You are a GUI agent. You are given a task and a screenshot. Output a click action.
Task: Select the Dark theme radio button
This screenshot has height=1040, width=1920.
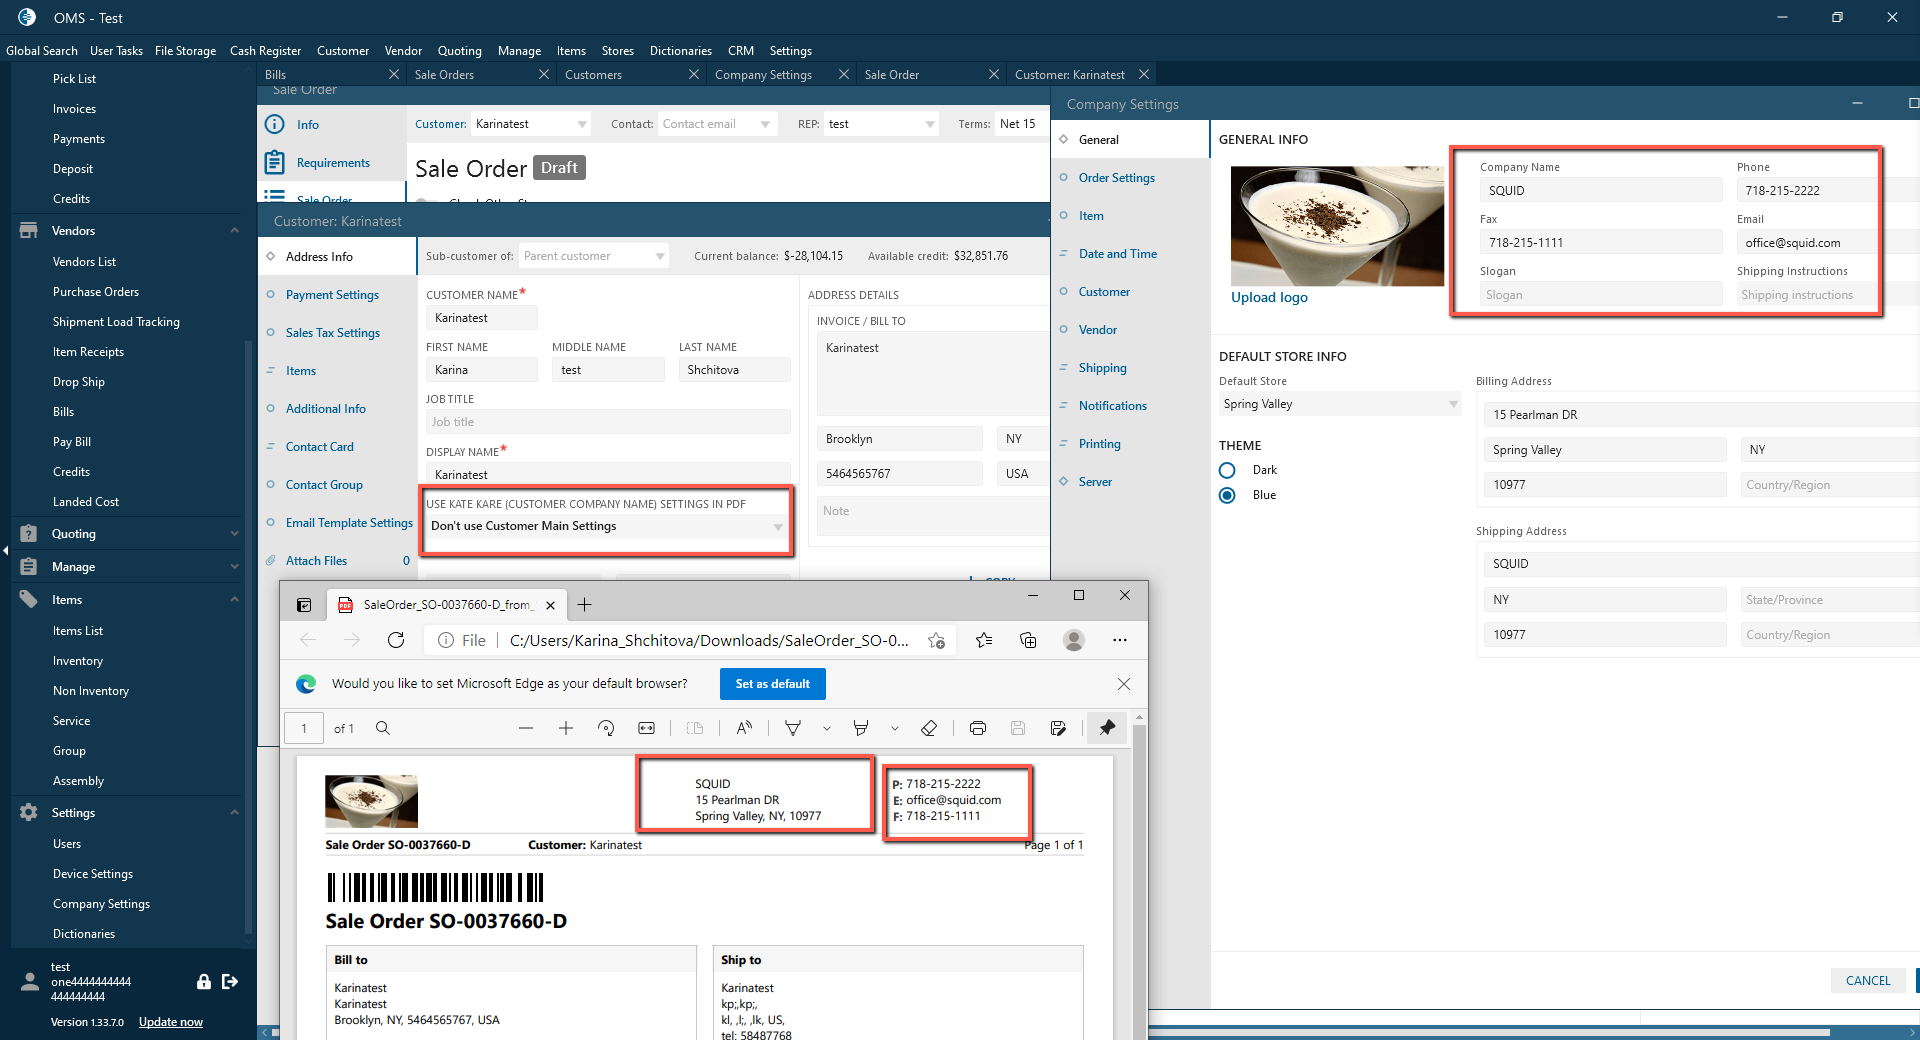click(x=1227, y=470)
